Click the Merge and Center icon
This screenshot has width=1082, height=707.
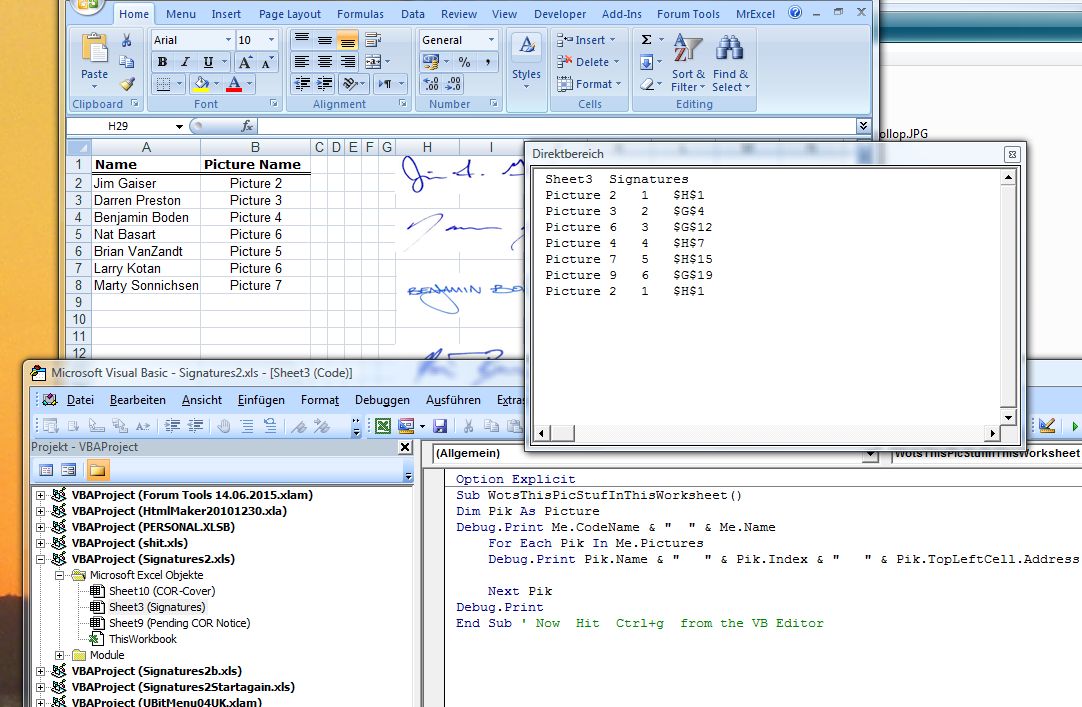(373, 62)
